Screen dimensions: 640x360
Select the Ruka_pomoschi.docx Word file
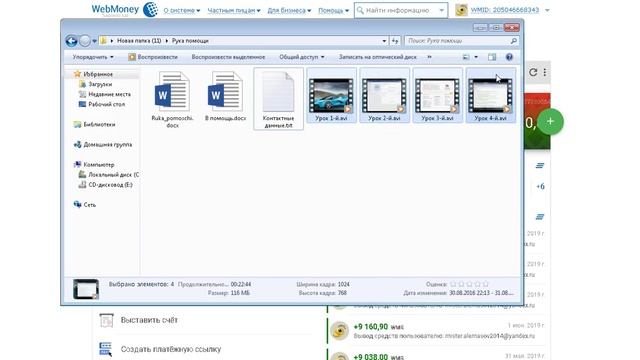coord(172,99)
